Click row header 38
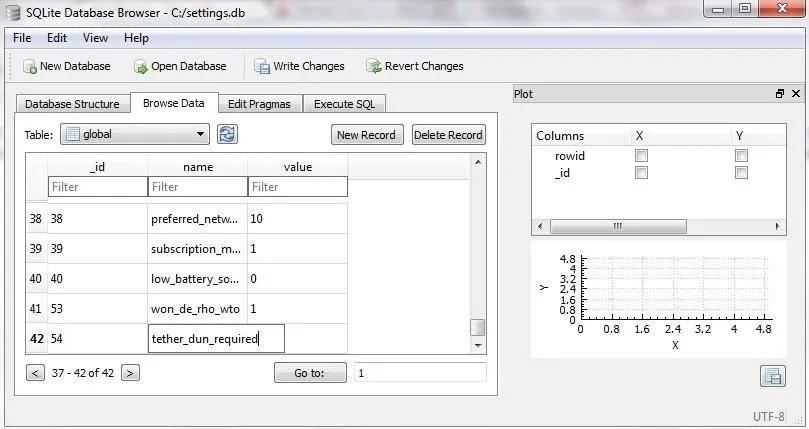Viewport: 809px width, 429px height. pyautogui.click(x=36, y=219)
